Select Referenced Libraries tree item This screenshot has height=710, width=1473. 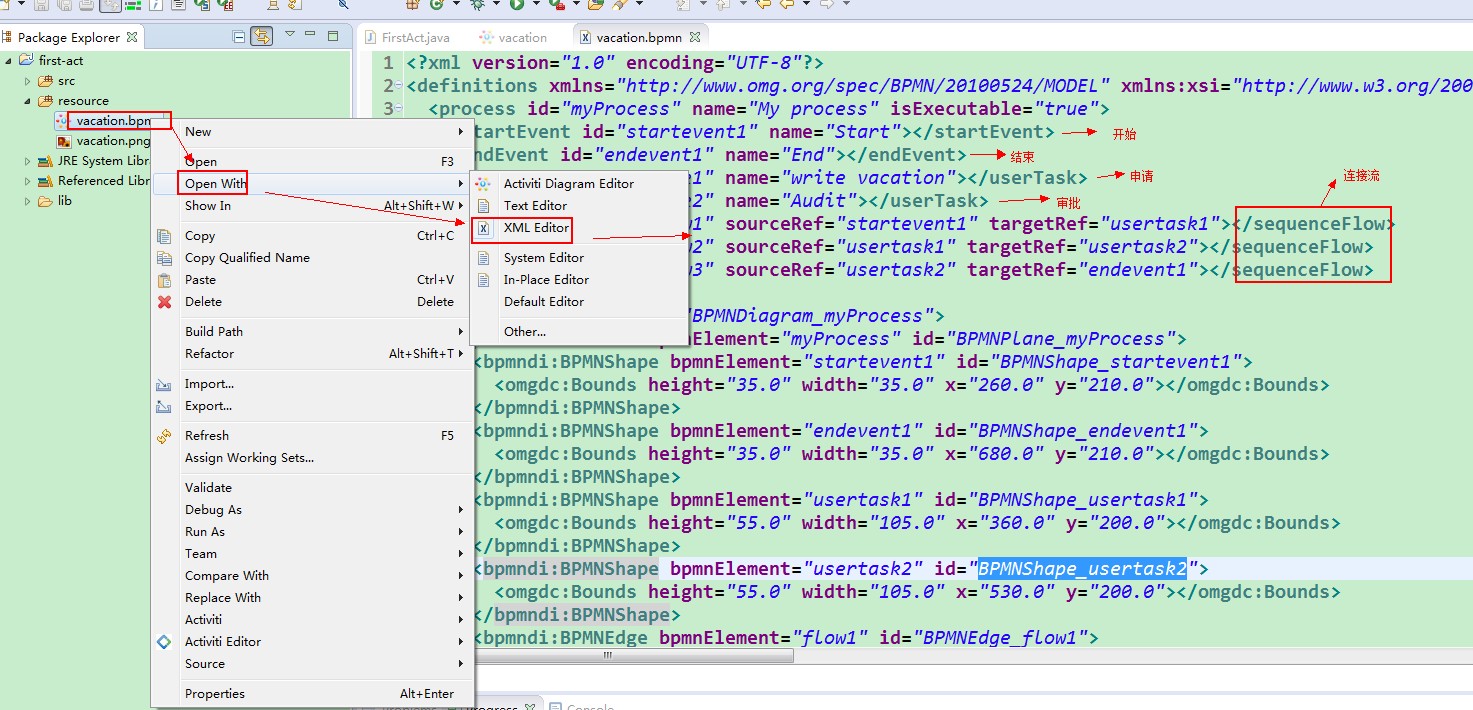93,181
